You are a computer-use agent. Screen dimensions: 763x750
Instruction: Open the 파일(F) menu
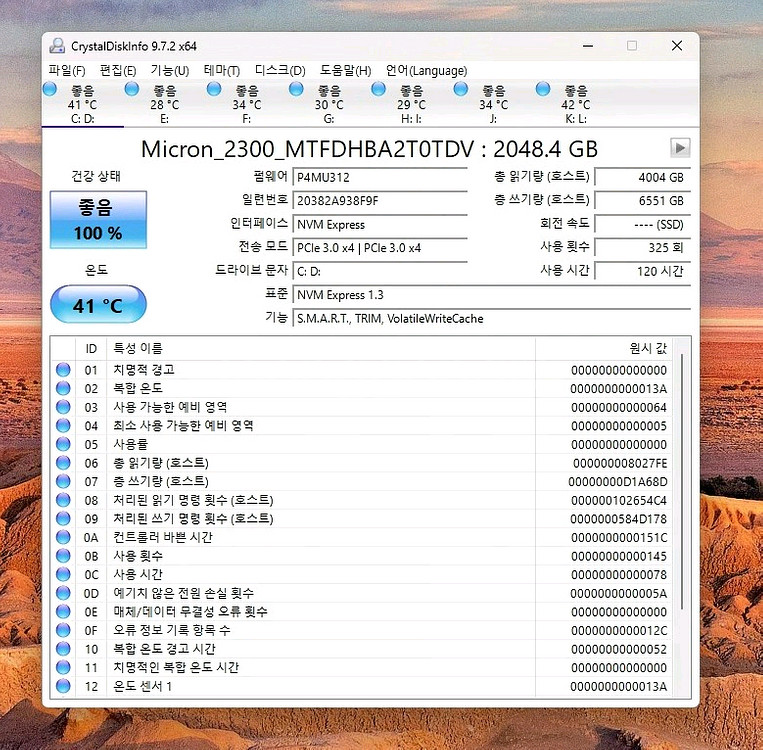[x=67, y=71]
